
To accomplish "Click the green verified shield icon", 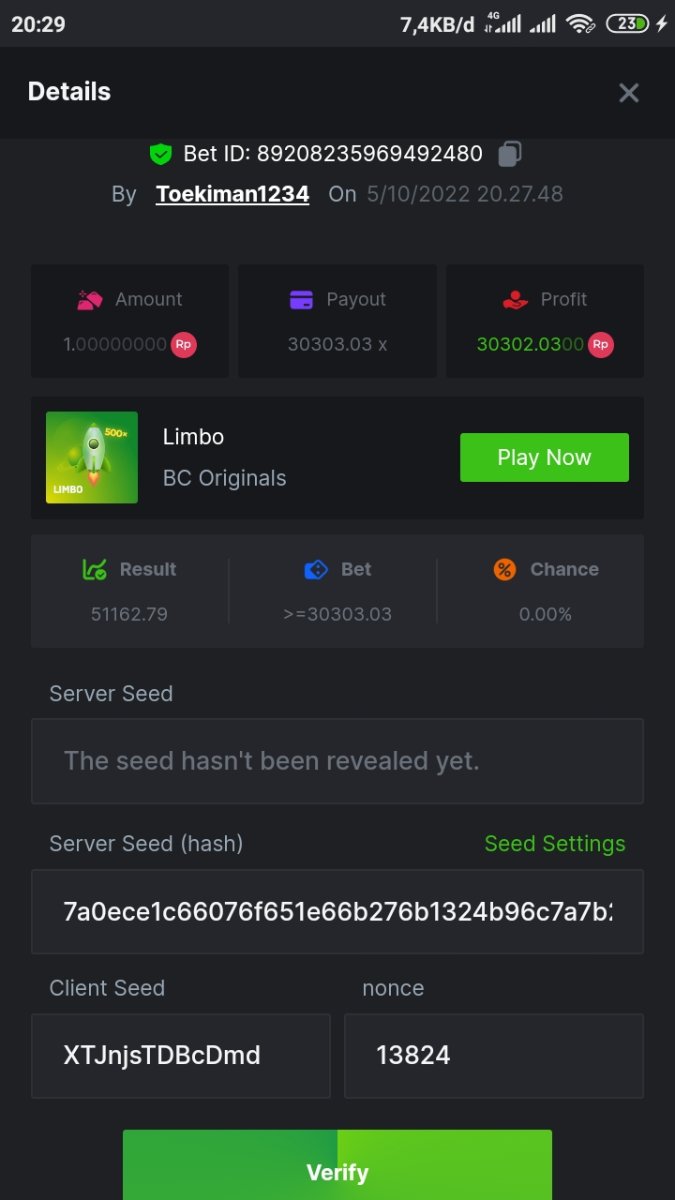I will [x=160, y=154].
